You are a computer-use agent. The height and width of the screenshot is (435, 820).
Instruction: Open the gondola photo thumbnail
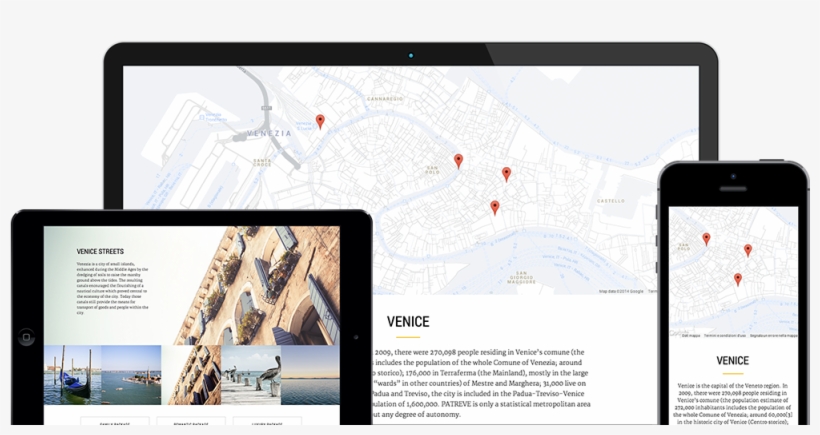tap(72, 374)
